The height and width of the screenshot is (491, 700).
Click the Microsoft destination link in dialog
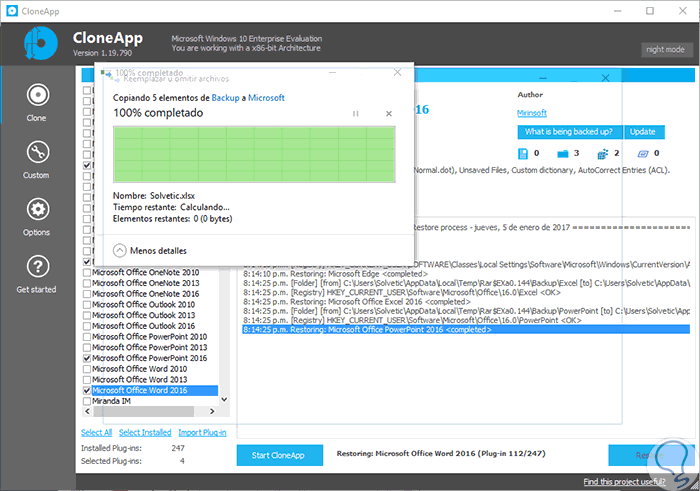[x=266, y=98]
